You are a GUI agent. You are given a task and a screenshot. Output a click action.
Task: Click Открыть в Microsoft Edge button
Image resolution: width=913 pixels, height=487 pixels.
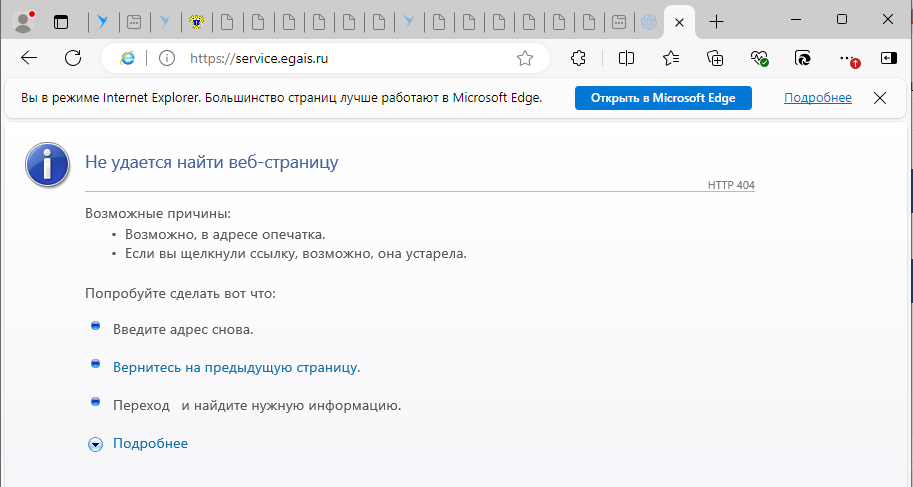(662, 98)
